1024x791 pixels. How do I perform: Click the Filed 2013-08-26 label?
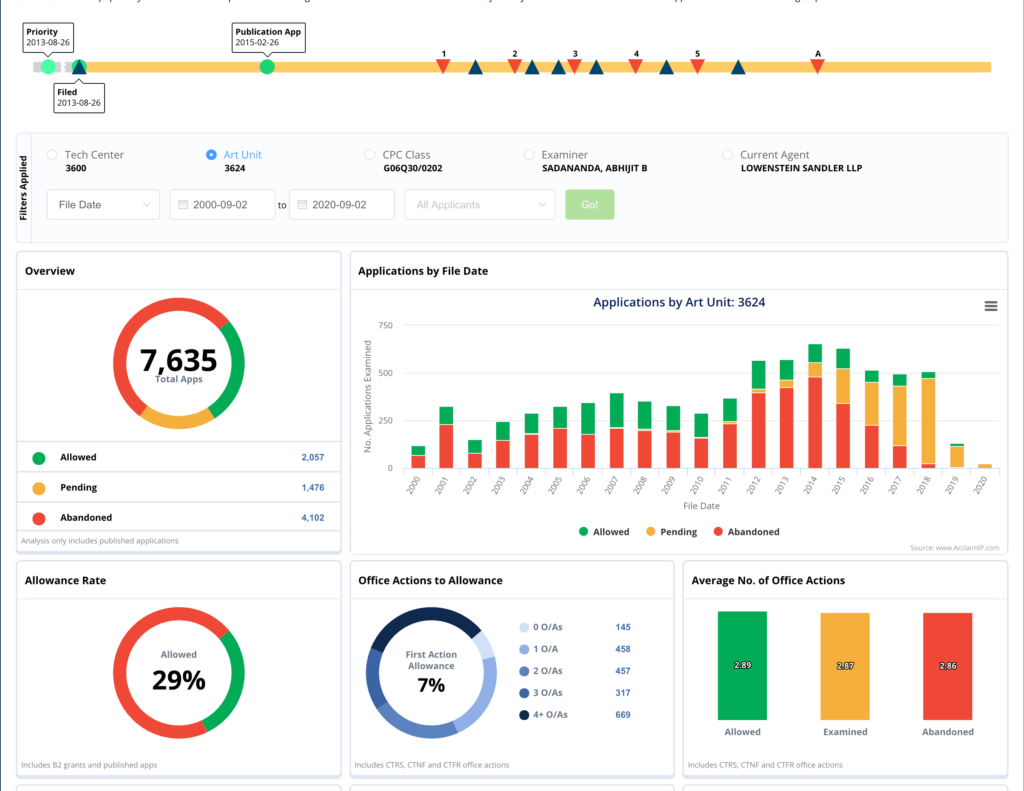79,98
